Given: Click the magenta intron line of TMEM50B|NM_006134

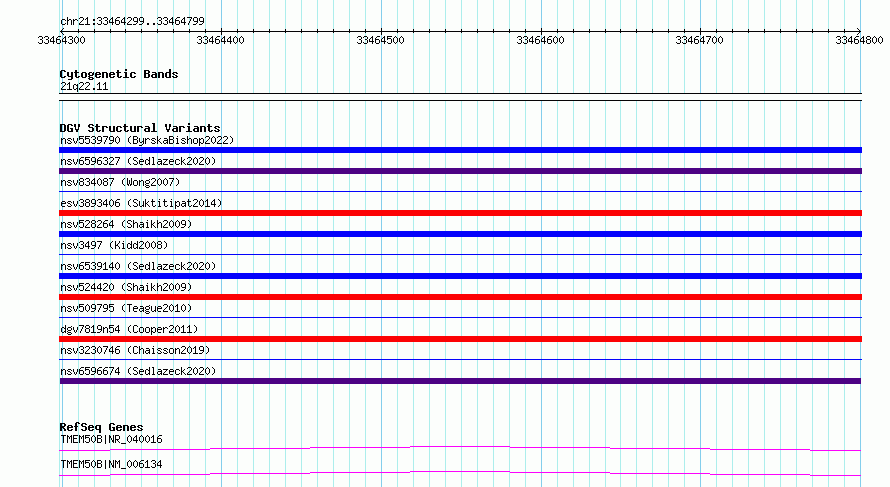Looking at the screenshot, I should (x=460, y=473).
